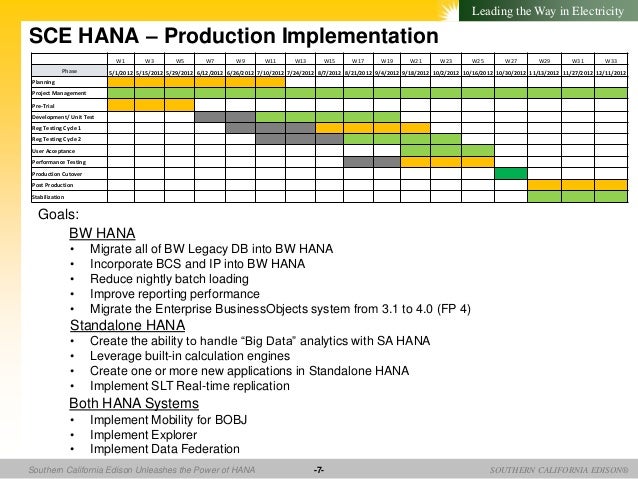Select the Reg Testing Cycle 1 row label
Viewport: 638px width, 479px height.
click(57, 128)
